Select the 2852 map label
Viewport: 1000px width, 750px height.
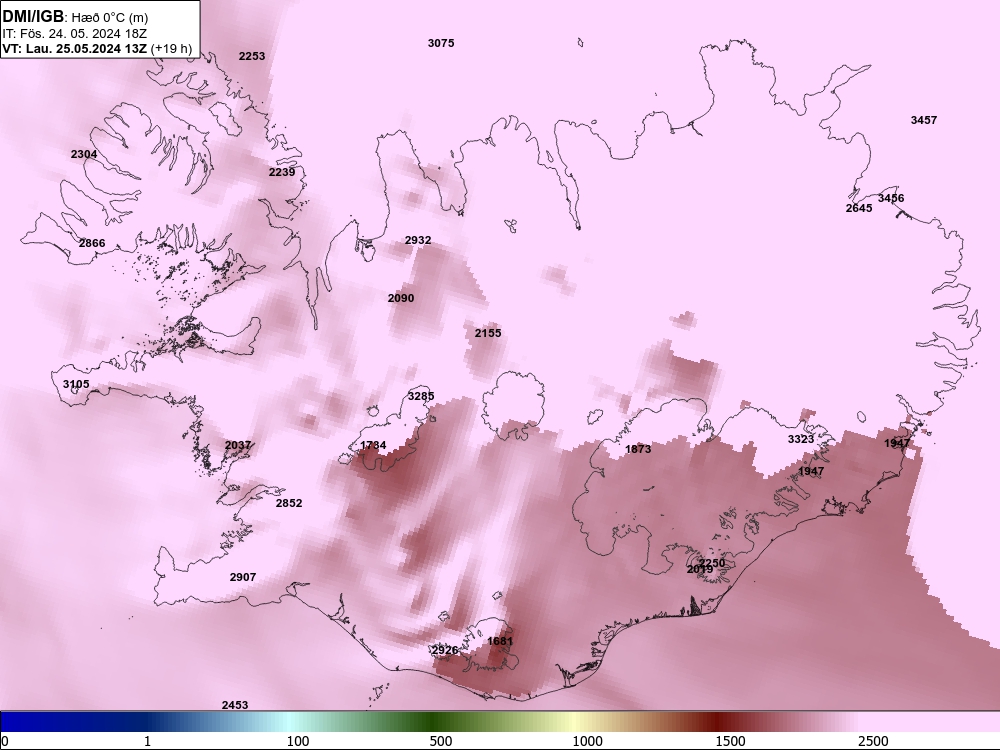289,503
